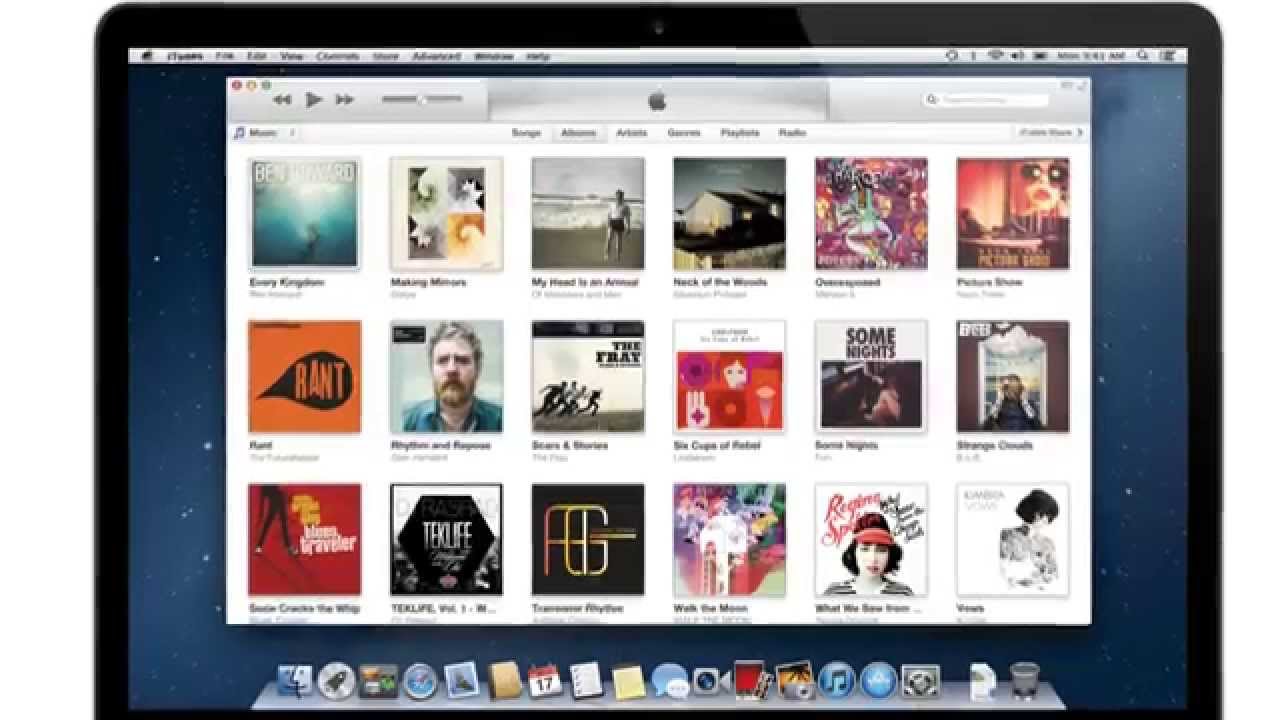Open Photo Booth icon in Dock
Viewport: 1280px width, 720px height.
pos(751,681)
